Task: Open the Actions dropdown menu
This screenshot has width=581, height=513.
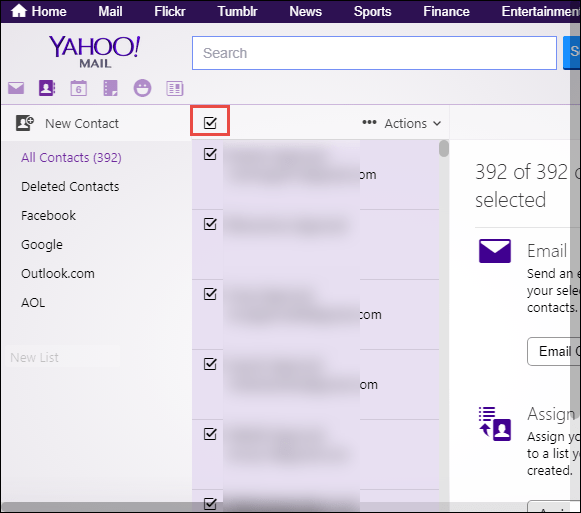Action: [413, 123]
